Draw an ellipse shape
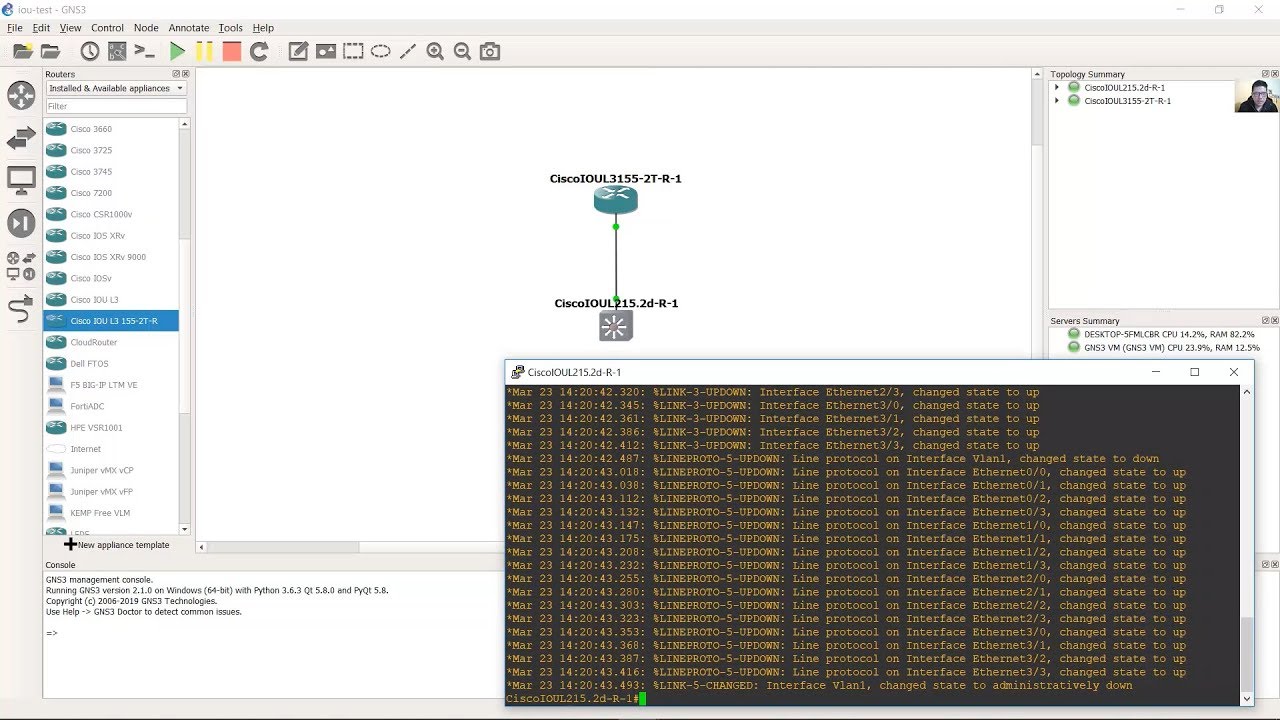 pos(380,51)
